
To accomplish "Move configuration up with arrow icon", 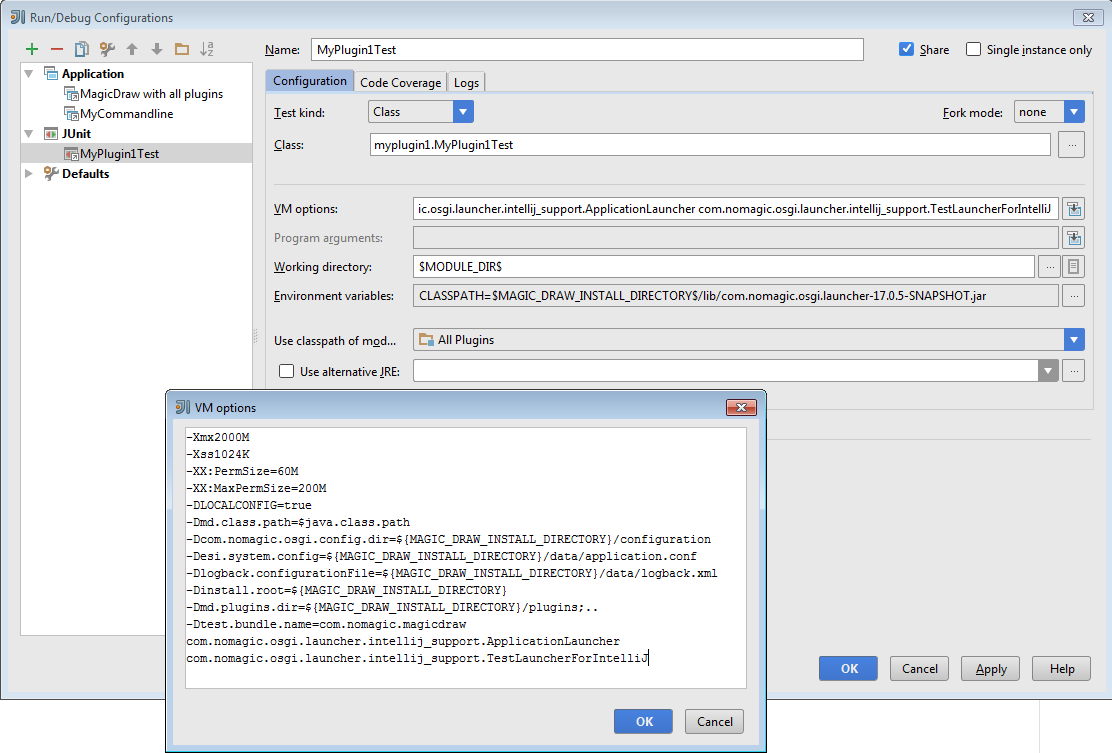I will click(x=132, y=49).
